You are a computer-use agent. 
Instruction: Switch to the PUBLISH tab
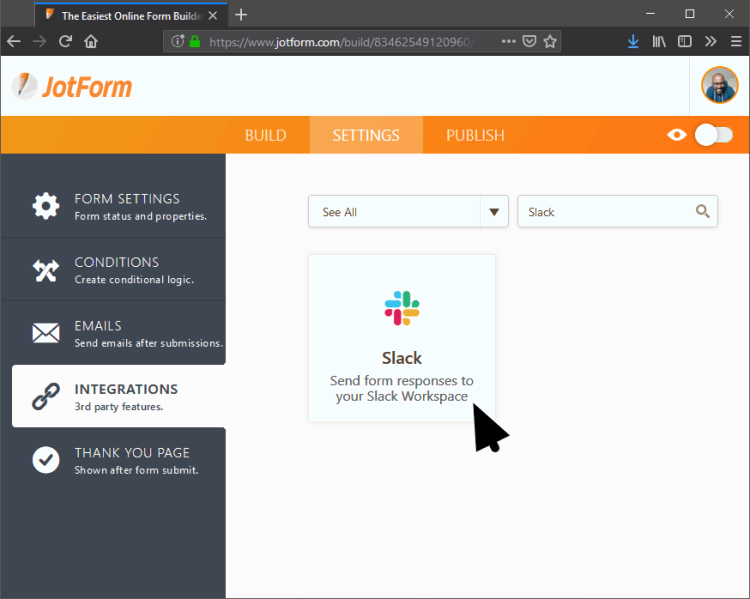[x=475, y=135]
